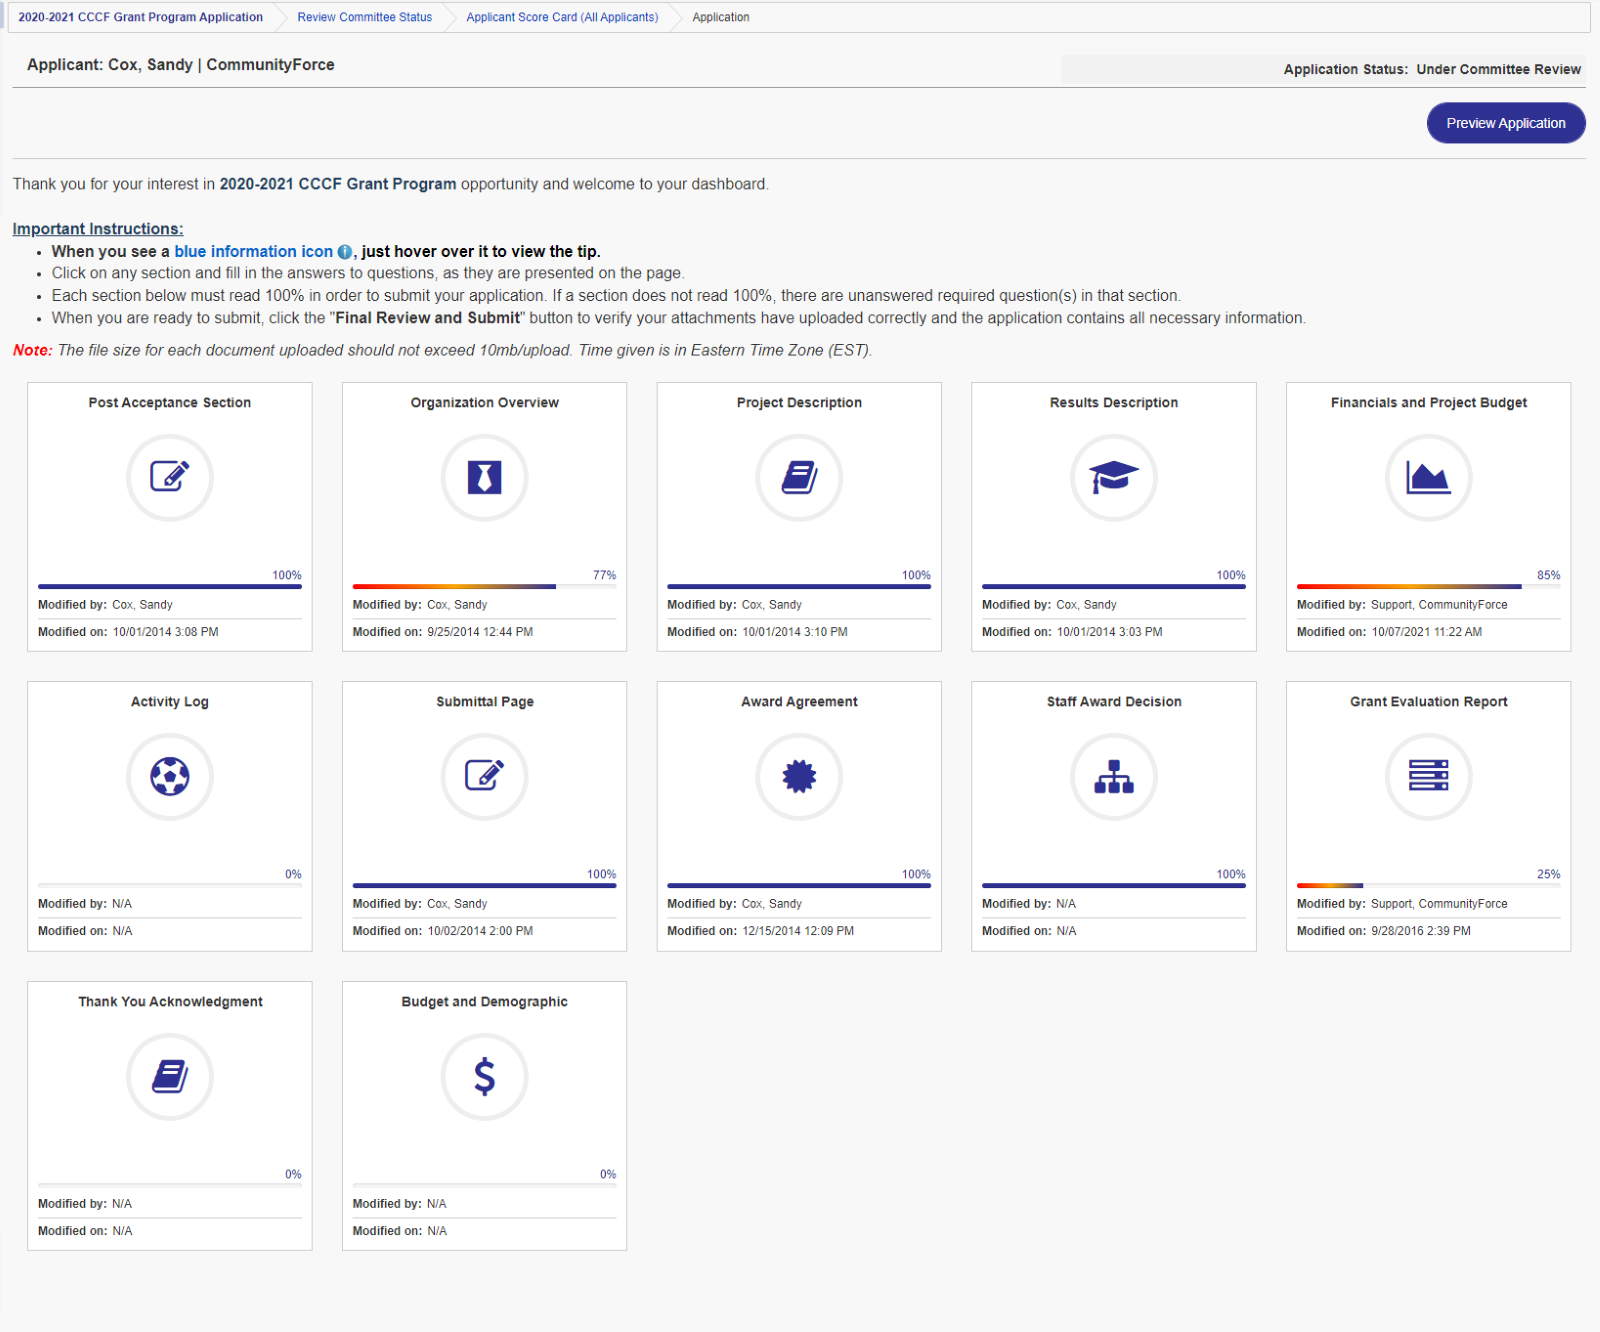Open Financials and Project Budget chart icon
Image resolution: width=1600 pixels, height=1332 pixels.
click(1428, 477)
